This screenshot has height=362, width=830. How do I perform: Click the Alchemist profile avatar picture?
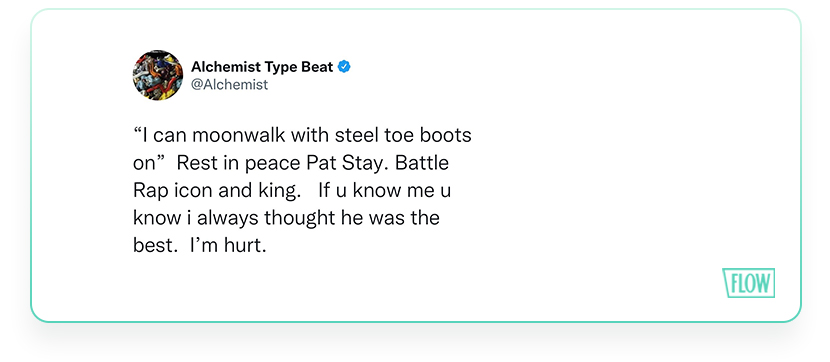(x=157, y=76)
